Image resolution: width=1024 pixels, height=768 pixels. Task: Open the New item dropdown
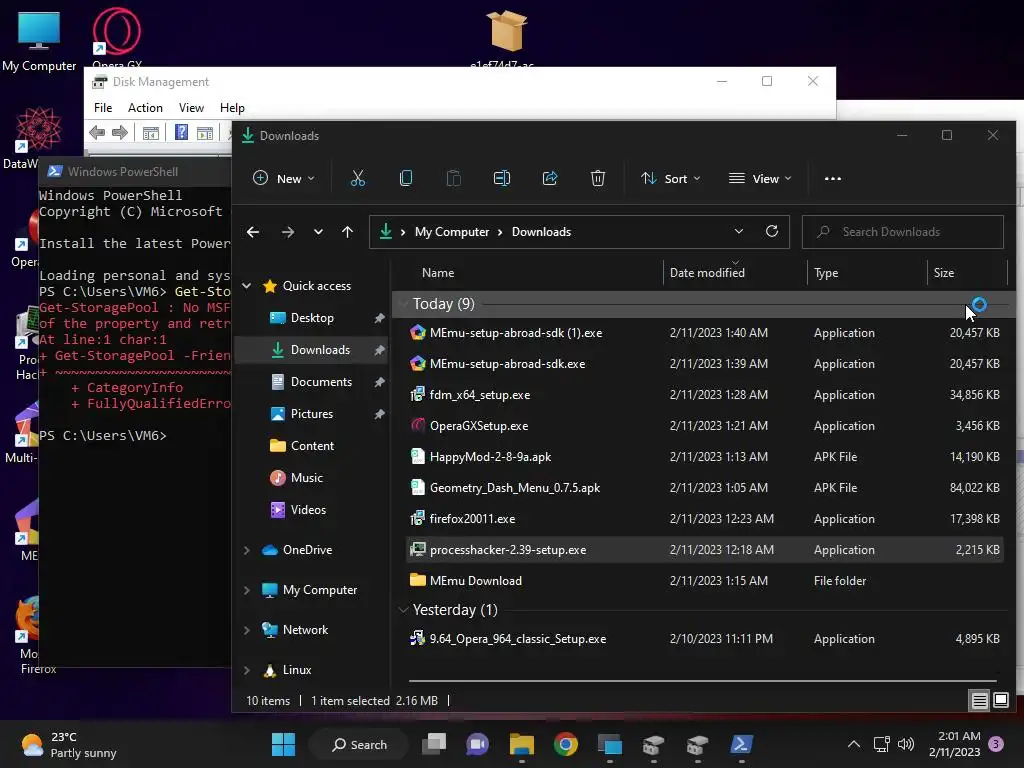click(283, 178)
